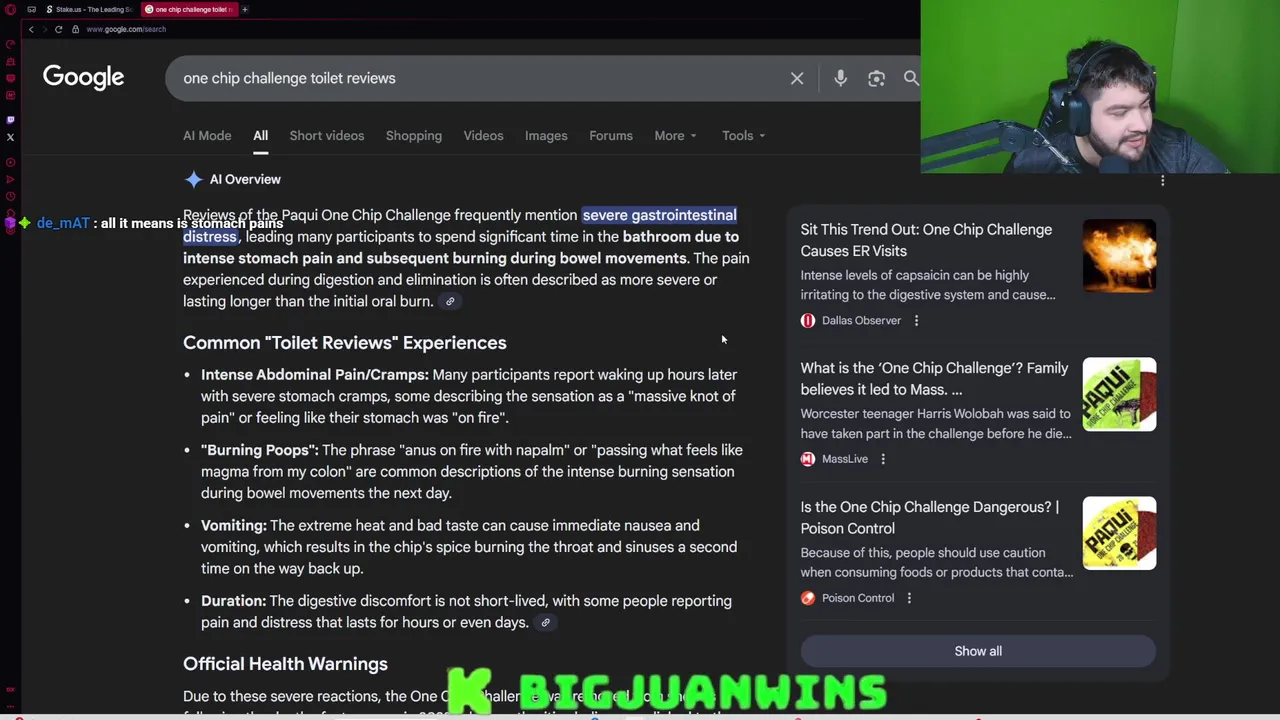
Task: Go back with the browser back arrow
Action: click(x=31, y=29)
